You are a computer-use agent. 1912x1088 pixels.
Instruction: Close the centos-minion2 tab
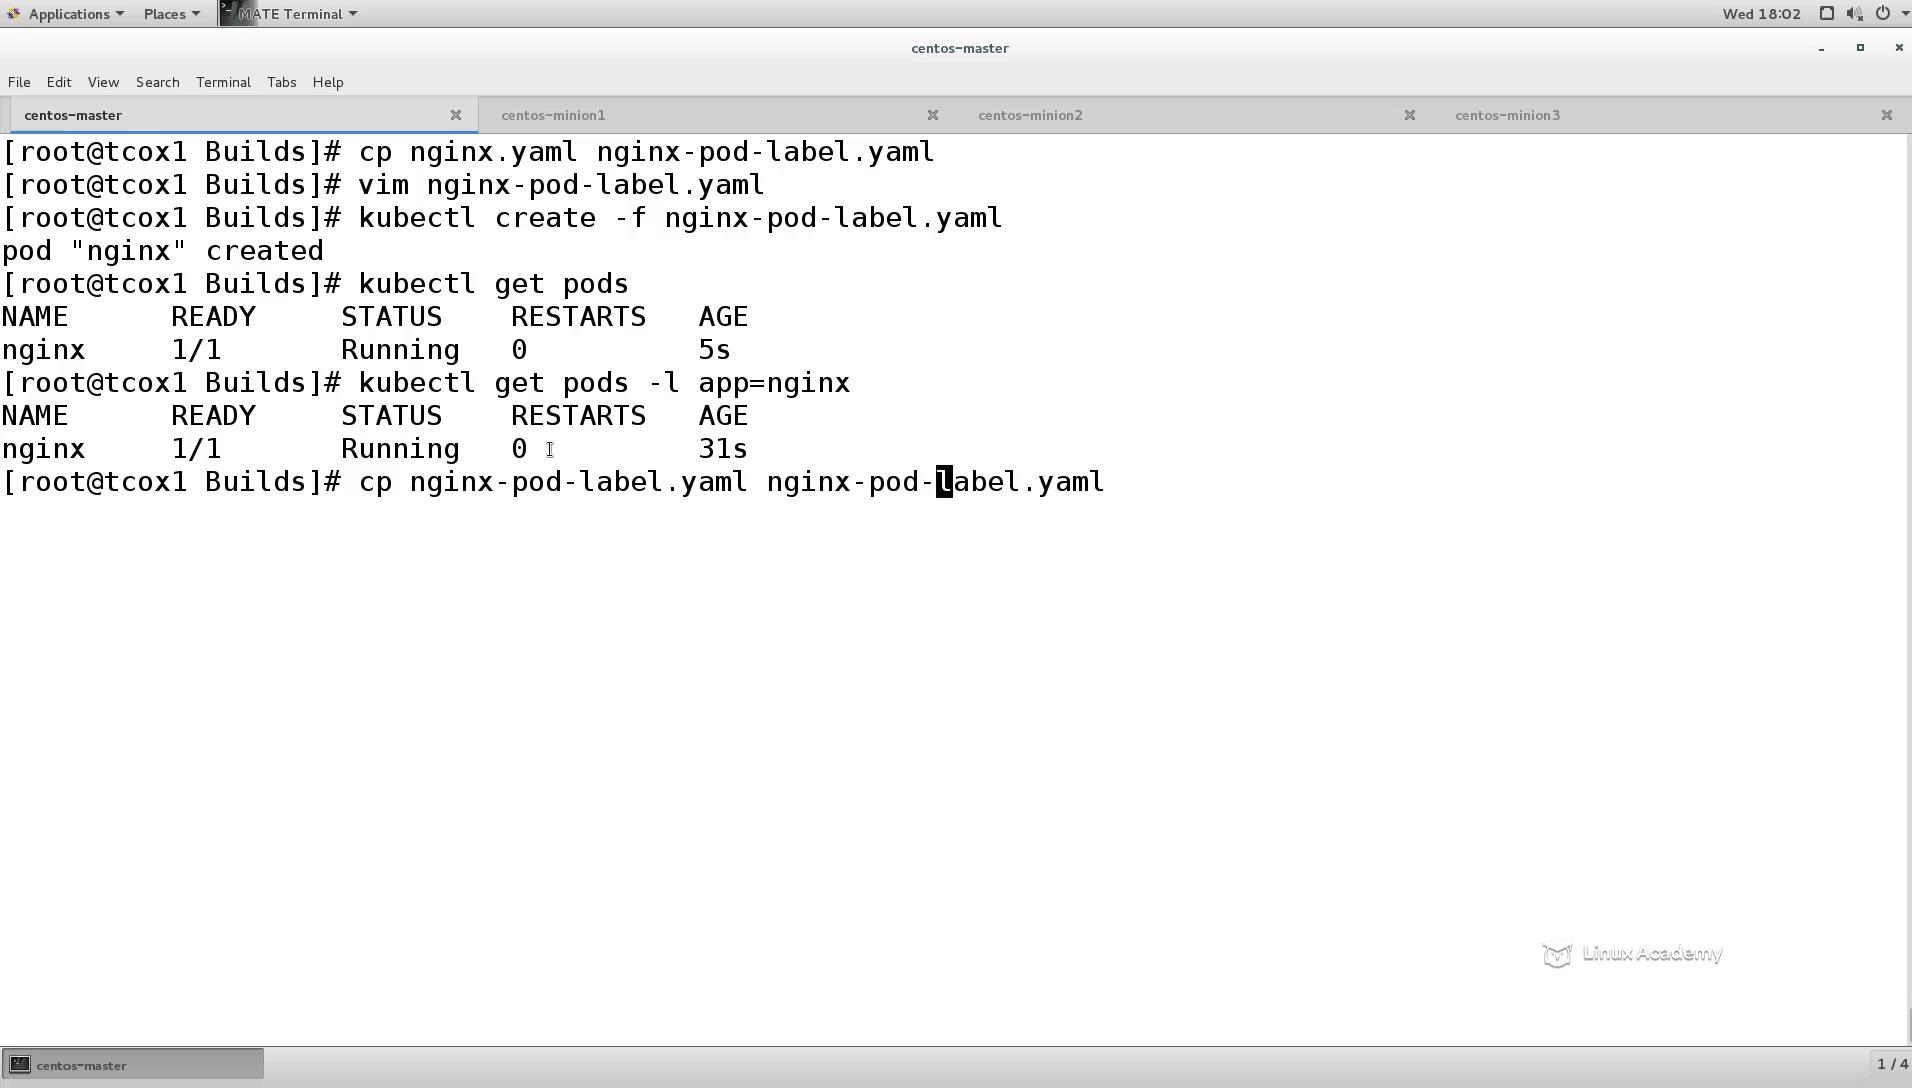[1410, 115]
